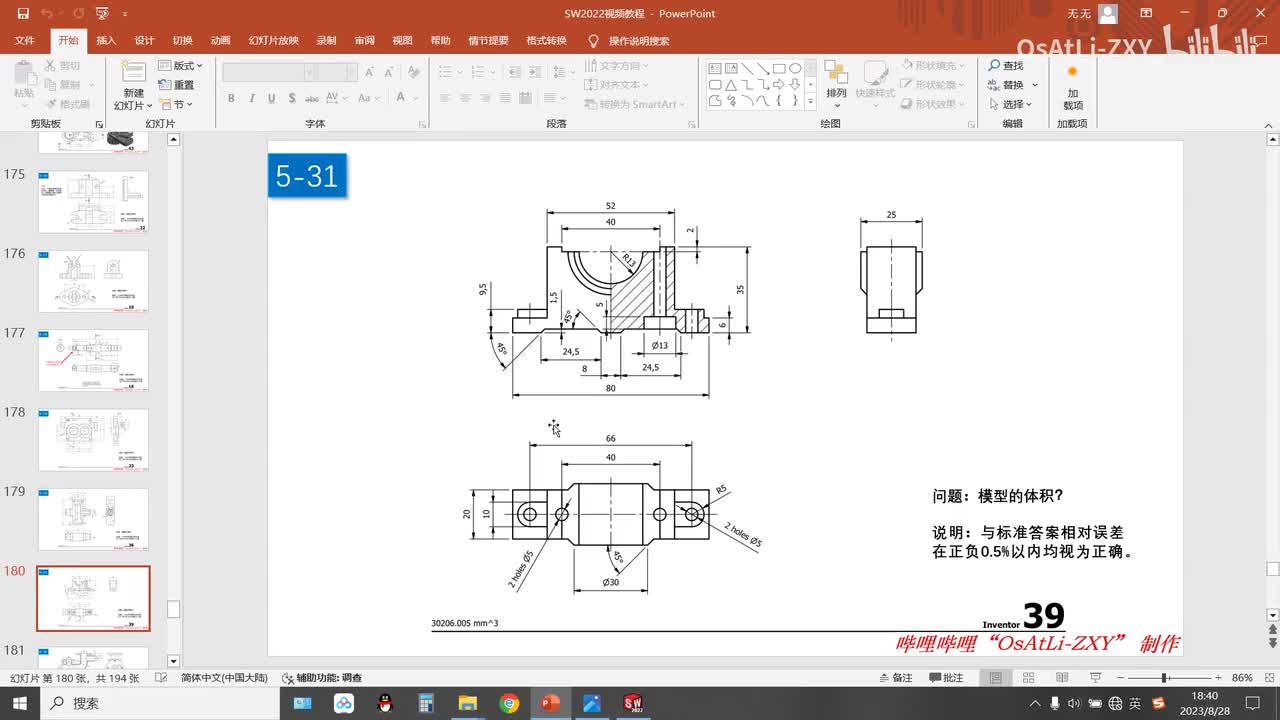Screen dimensions: 1280x720
Task: Click the Windows search box (搜索)
Action: pyautogui.click(x=160, y=703)
